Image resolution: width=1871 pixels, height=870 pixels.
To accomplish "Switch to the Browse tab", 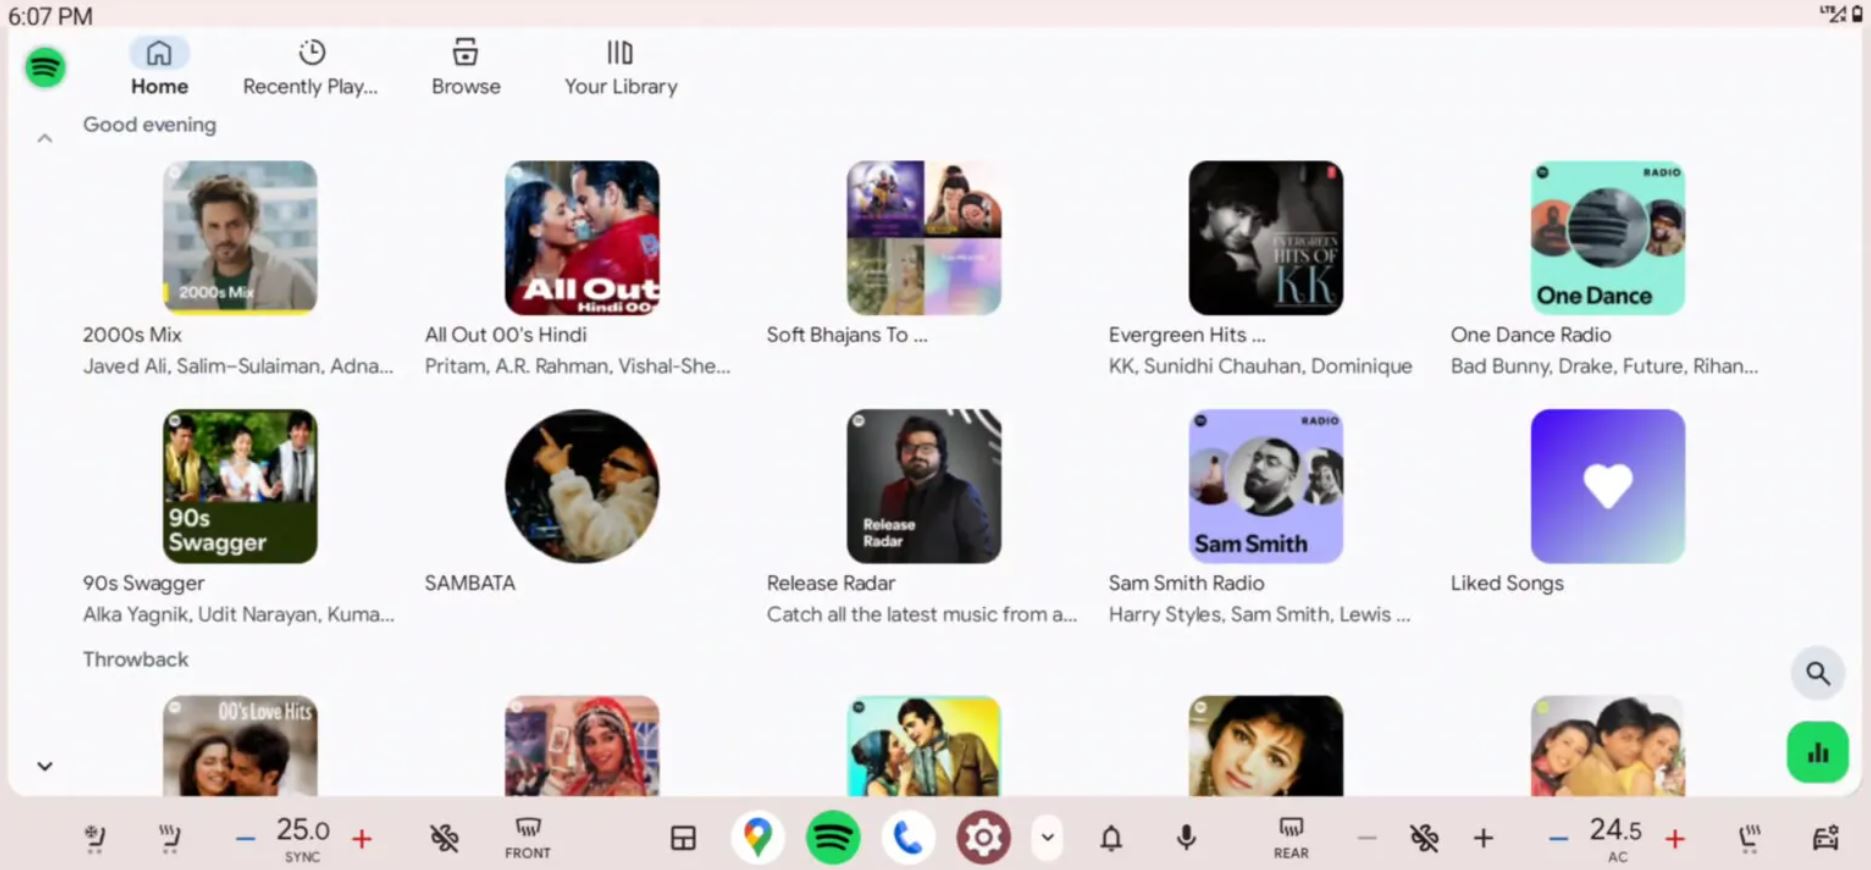I will click(x=465, y=67).
